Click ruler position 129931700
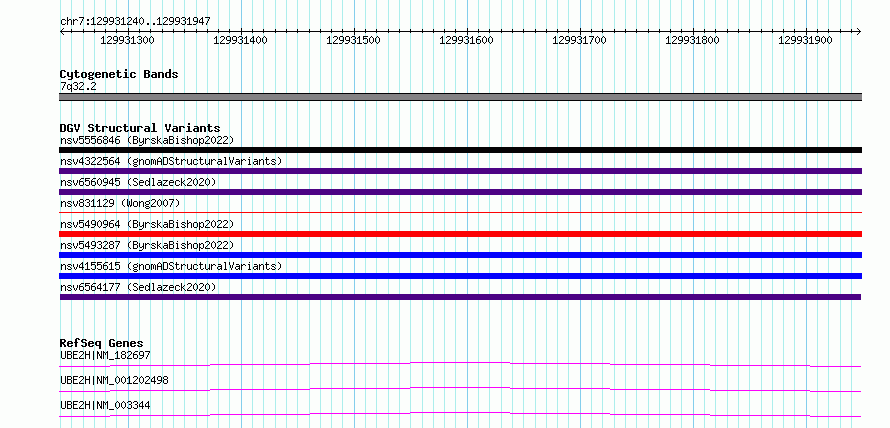The width and height of the screenshot is (890, 428). coord(579,40)
